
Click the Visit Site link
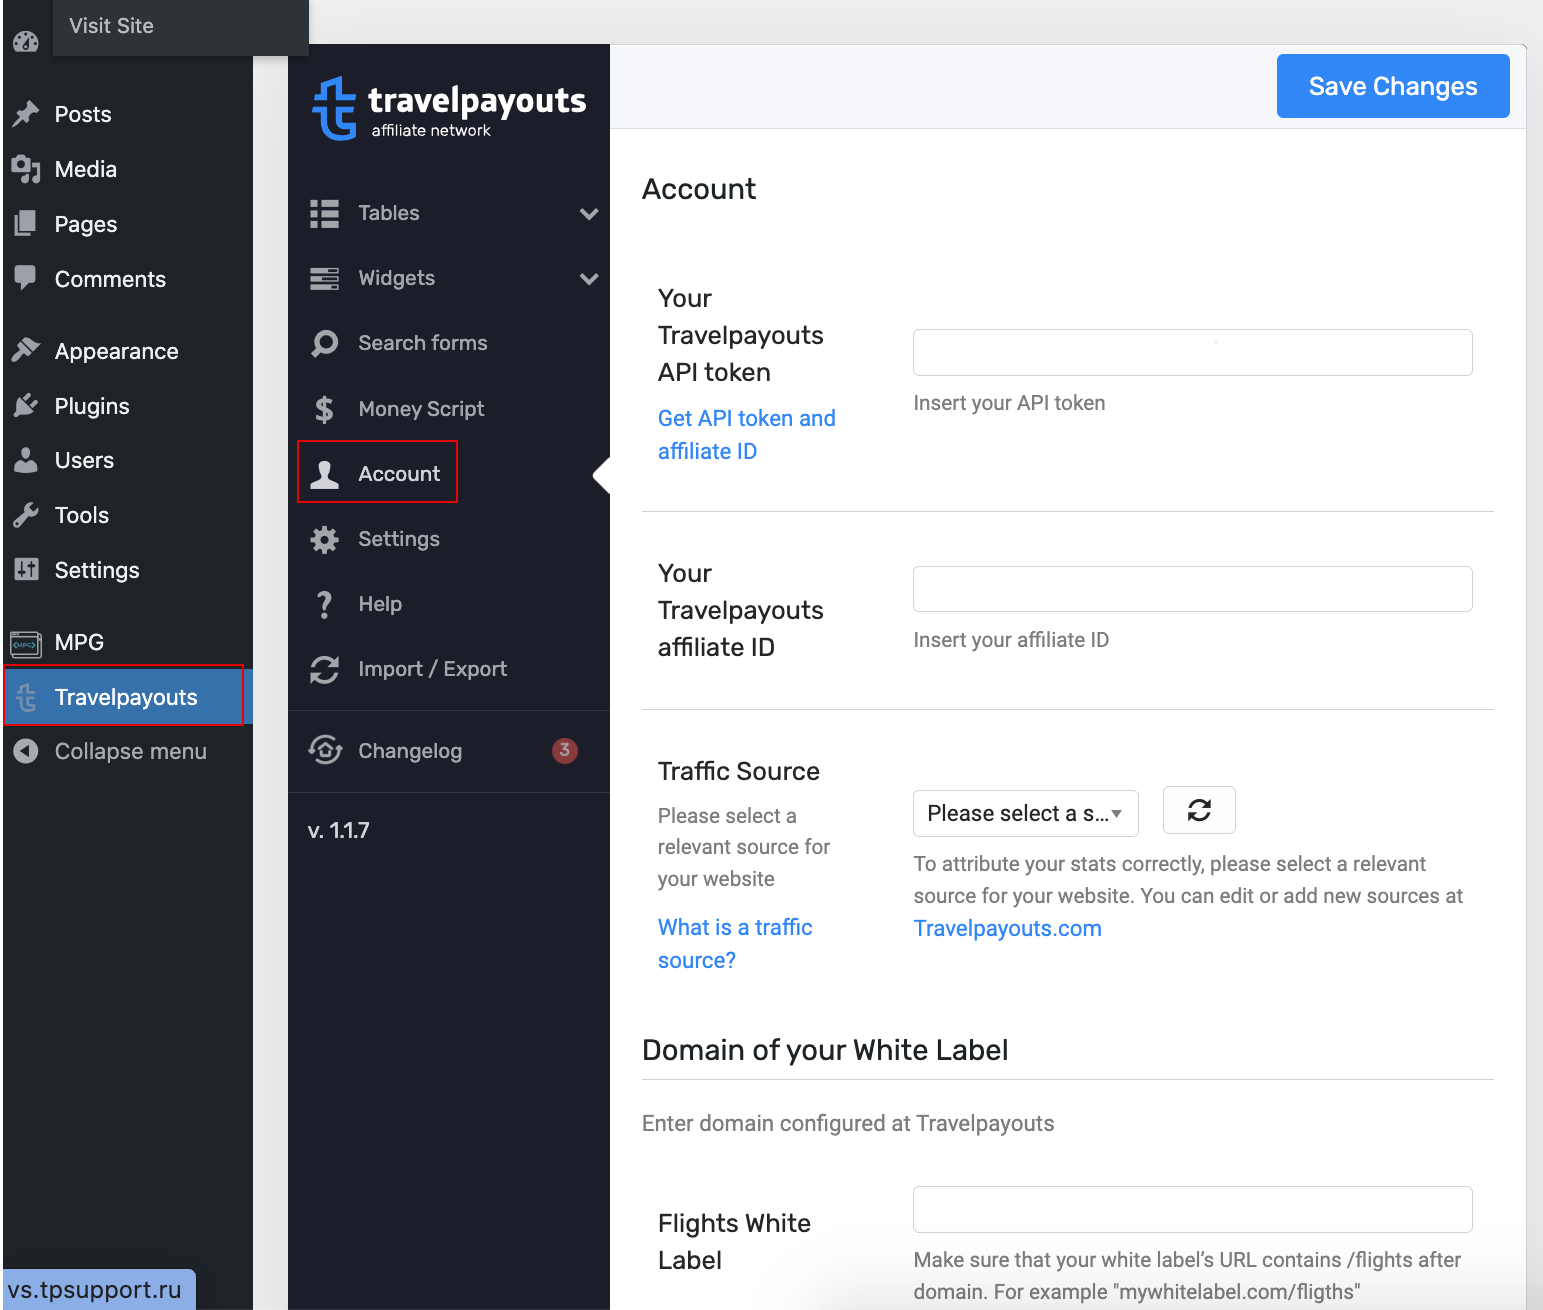coord(111,26)
